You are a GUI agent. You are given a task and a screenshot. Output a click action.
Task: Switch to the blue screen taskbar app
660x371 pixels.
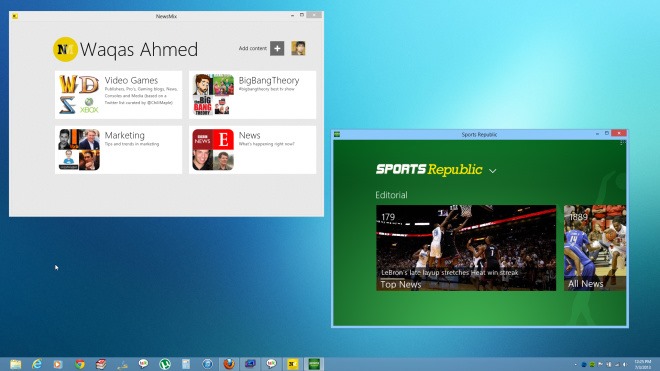click(x=250, y=364)
